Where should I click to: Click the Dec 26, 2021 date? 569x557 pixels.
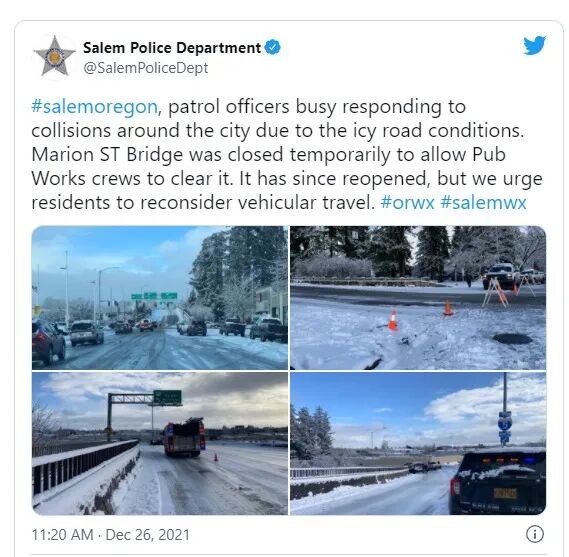148,535
